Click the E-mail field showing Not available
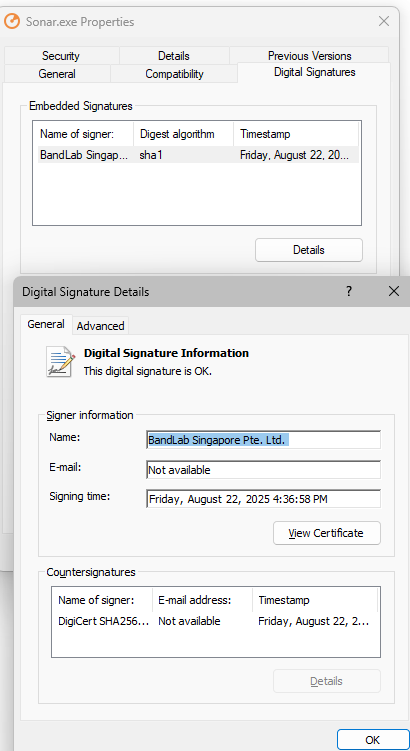 click(x=263, y=470)
